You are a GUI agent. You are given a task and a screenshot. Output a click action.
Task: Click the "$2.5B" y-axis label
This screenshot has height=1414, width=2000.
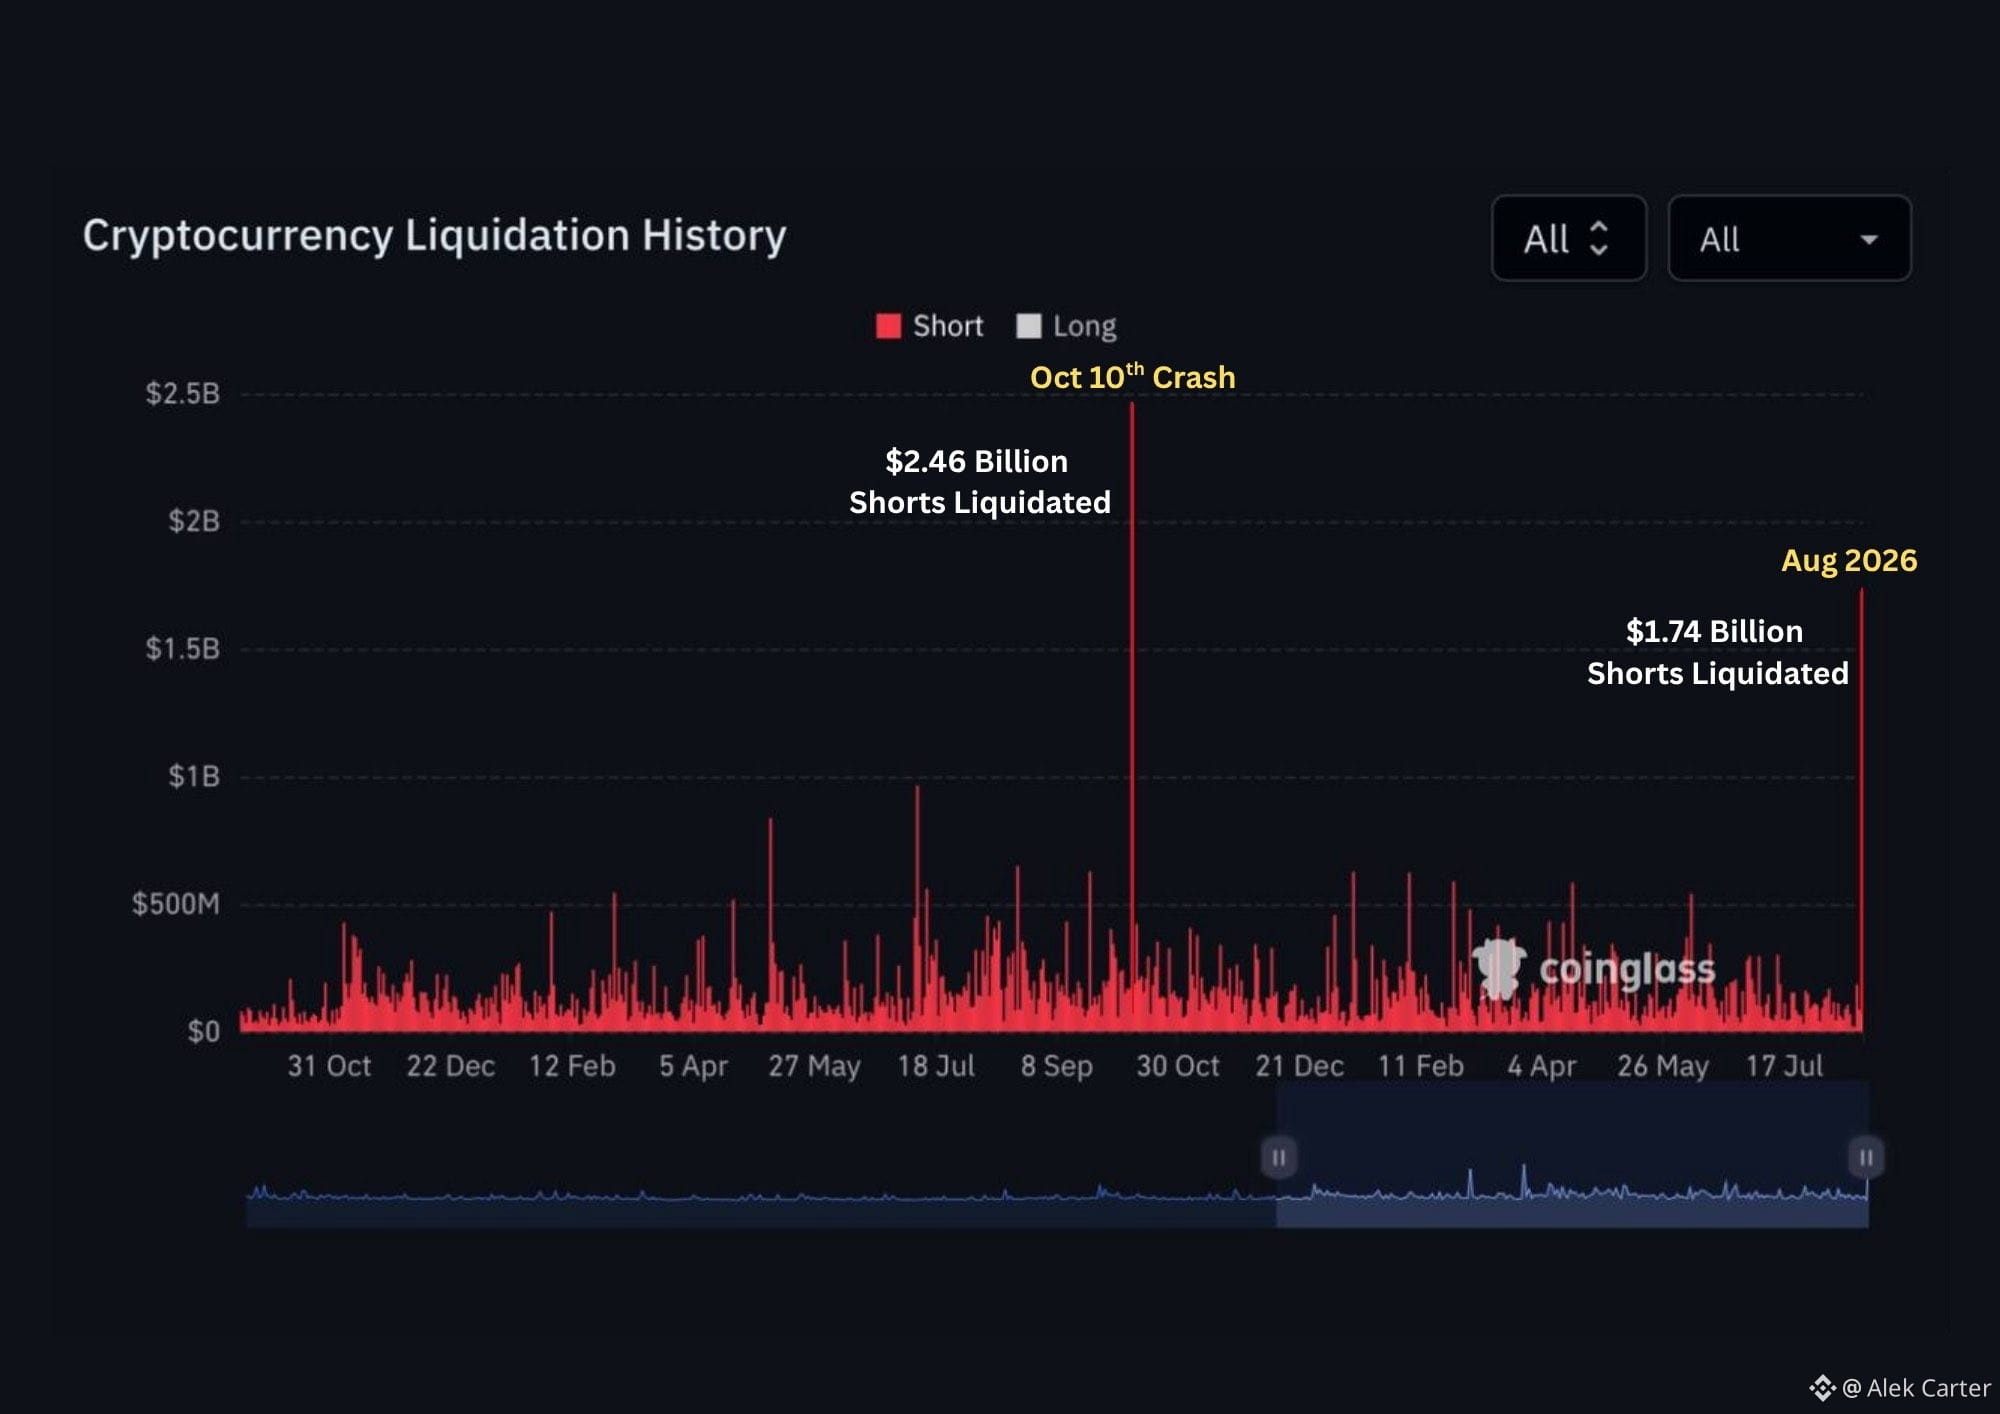(182, 393)
